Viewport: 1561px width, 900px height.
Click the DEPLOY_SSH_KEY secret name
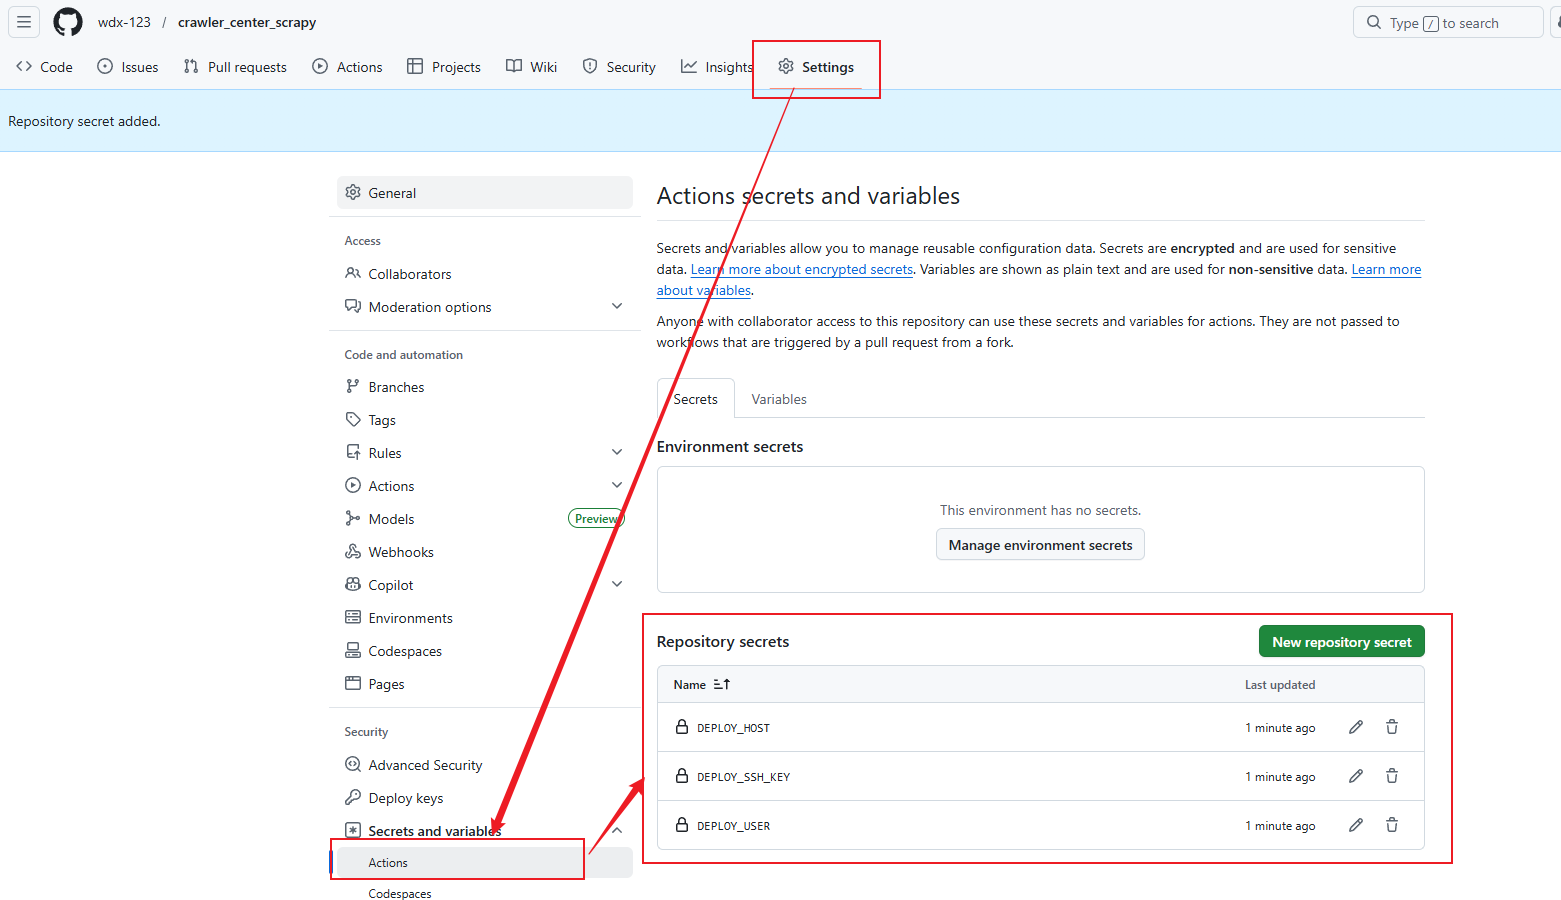(743, 777)
